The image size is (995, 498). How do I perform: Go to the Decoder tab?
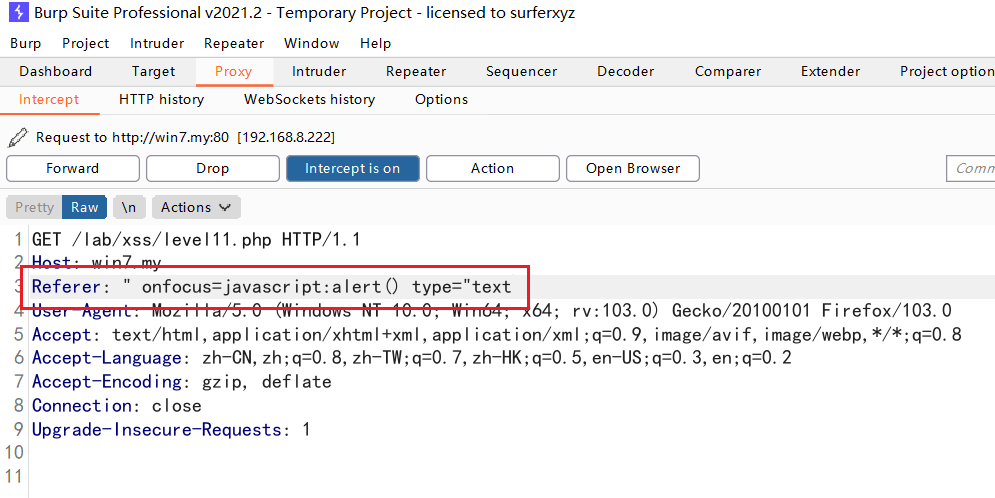click(x=625, y=71)
